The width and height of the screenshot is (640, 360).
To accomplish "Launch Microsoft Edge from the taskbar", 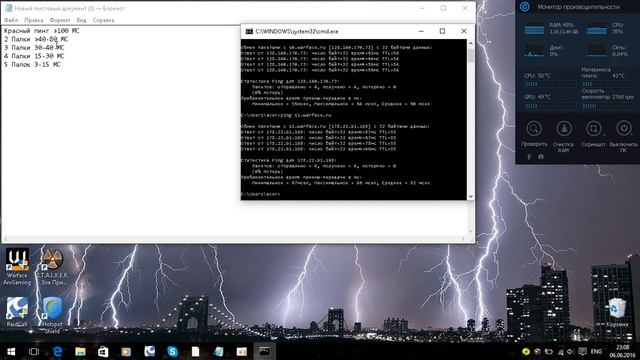I will [x=58, y=351].
